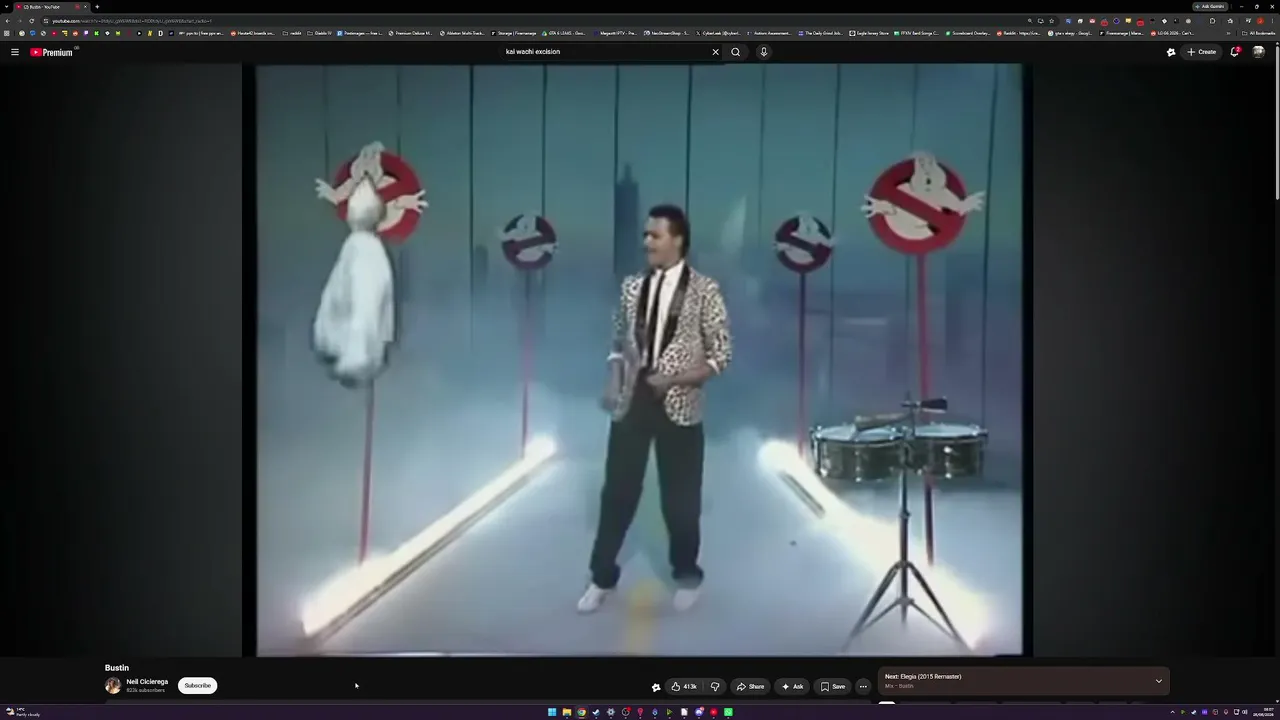Open the Ask button below the video
The width and height of the screenshot is (1280, 720).
click(792, 687)
